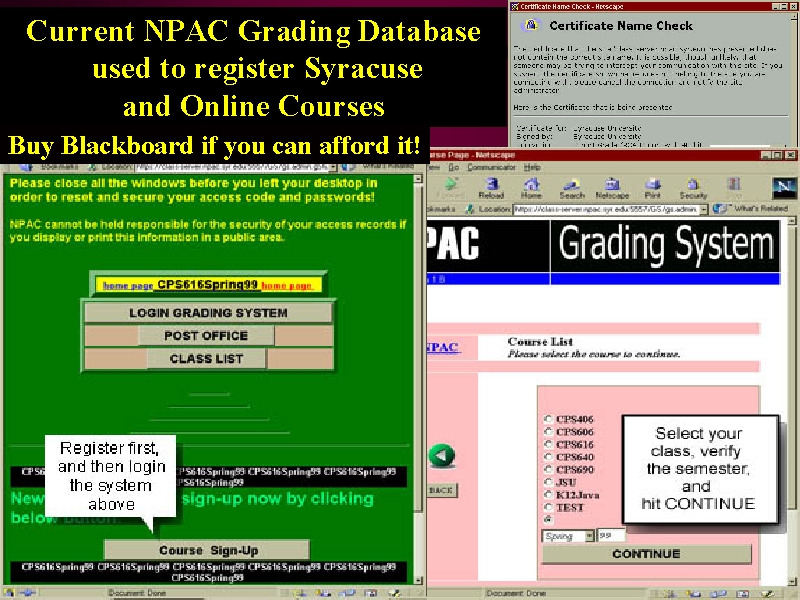Click the location bookmark icon in right Netscape window
Image resolution: width=800 pixels, height=600 pixels.
(x=469, y=209)
